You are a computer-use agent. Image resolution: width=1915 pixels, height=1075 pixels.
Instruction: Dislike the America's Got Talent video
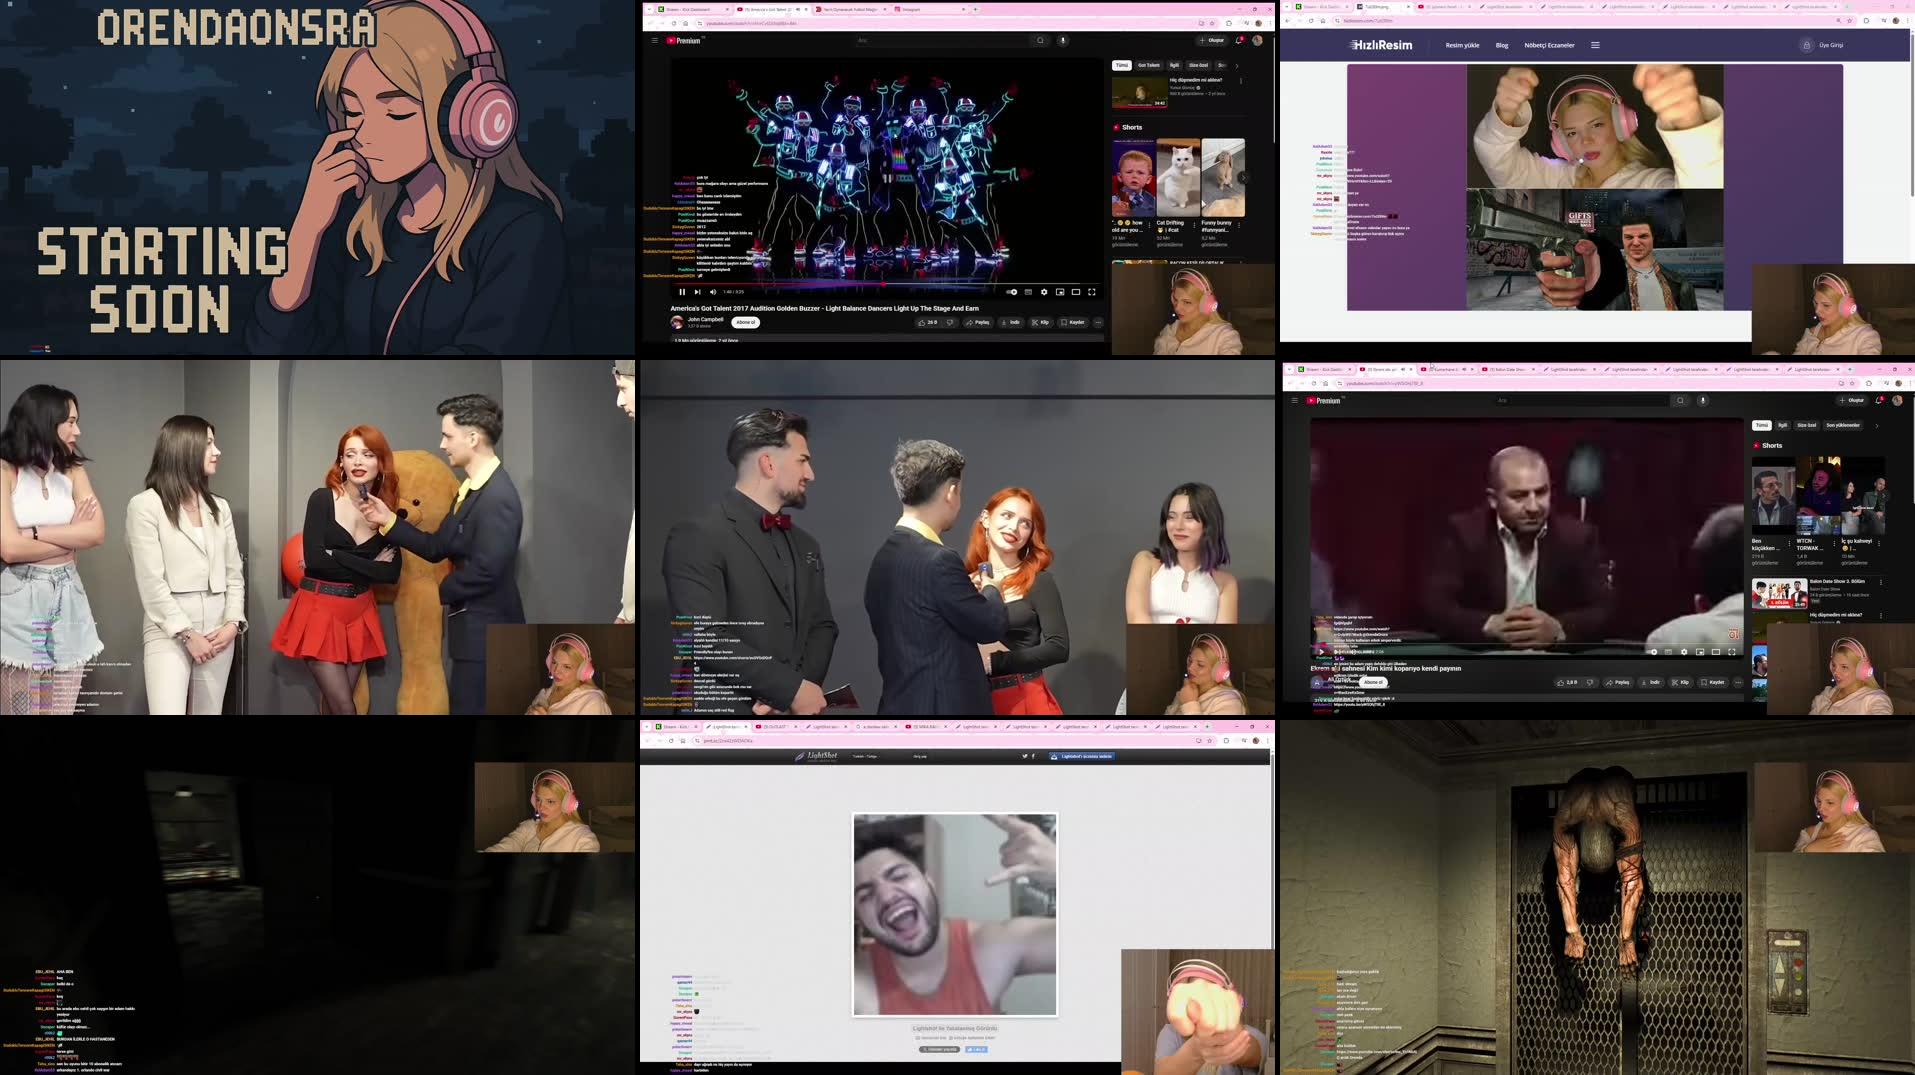tap(950, 322)
